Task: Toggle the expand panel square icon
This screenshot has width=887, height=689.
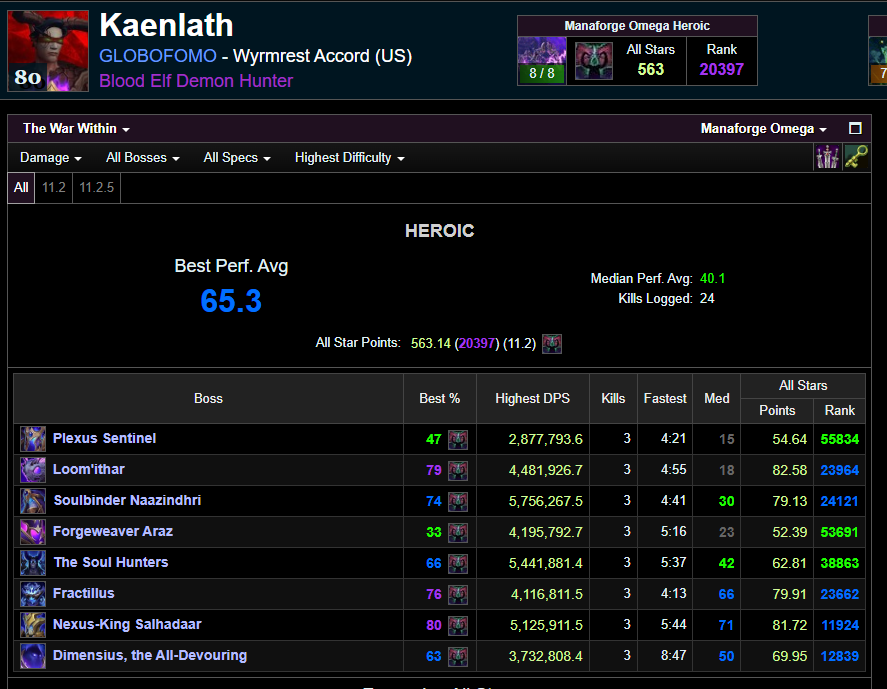Action: 855,128
